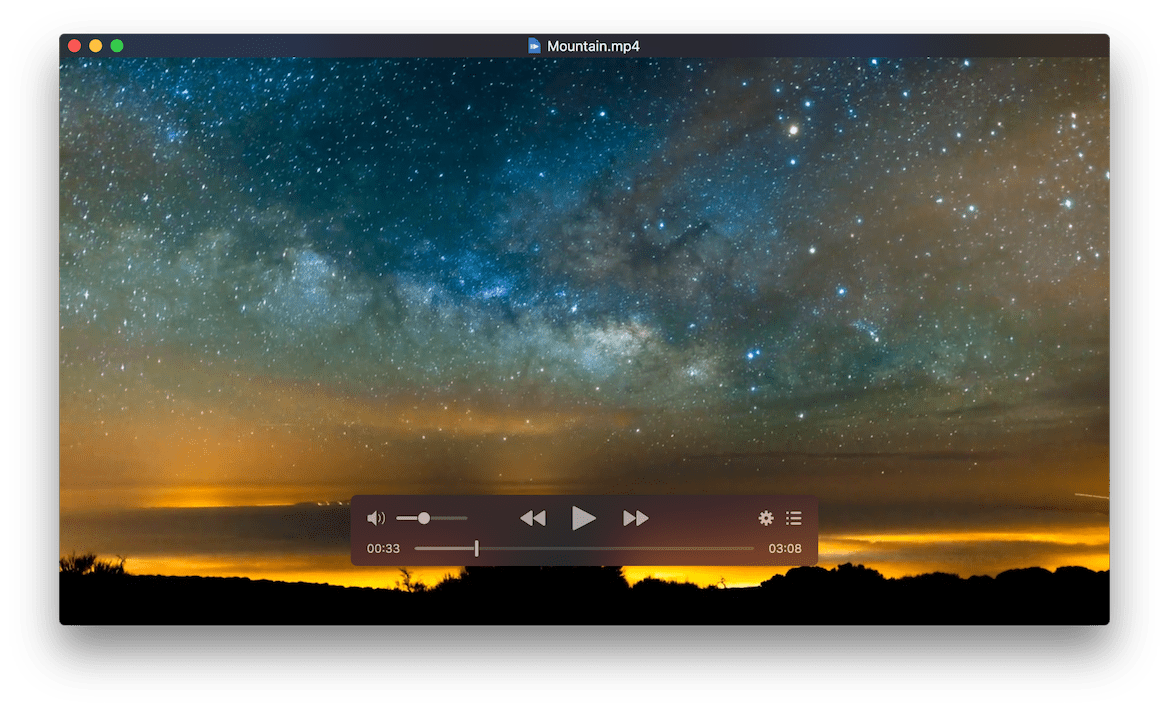Click the total duration 03:08

pos(785,549)
